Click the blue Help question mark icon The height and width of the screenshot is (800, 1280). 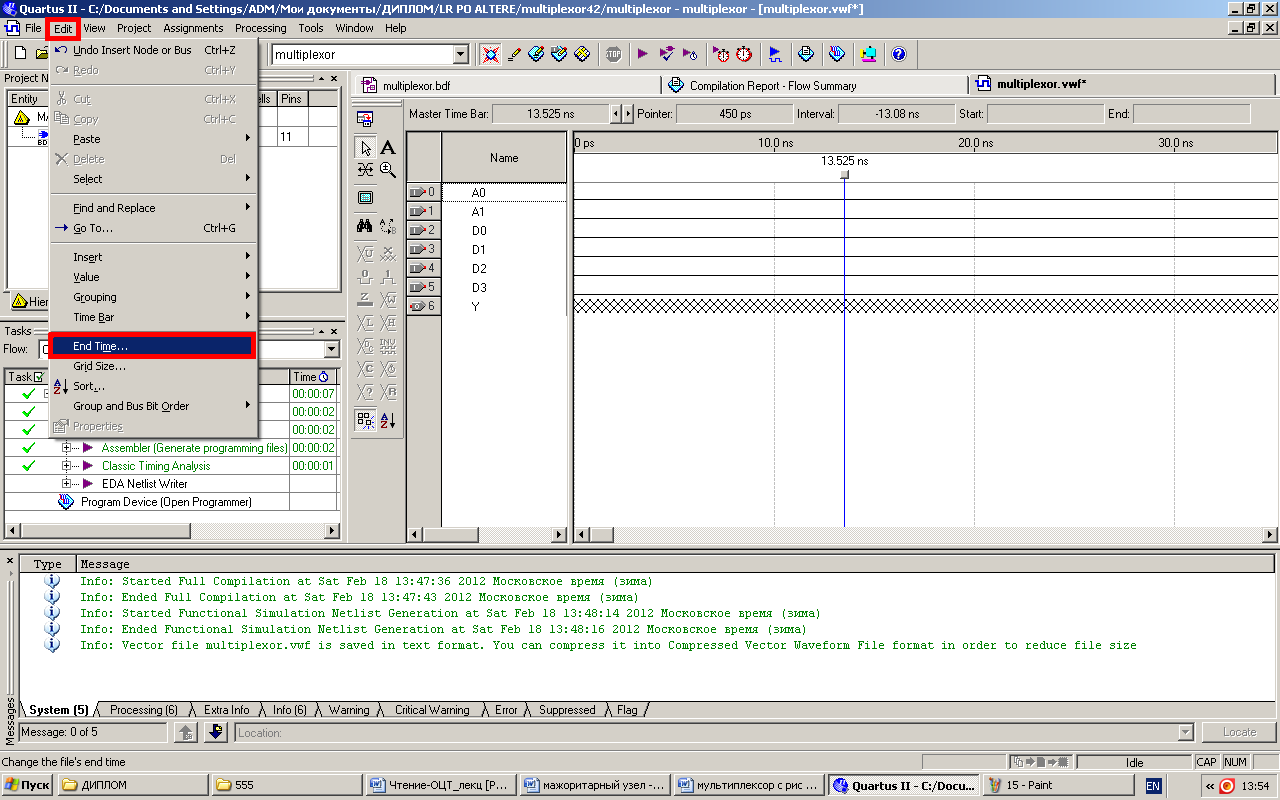pyautogui.click(x=898, y=54)
